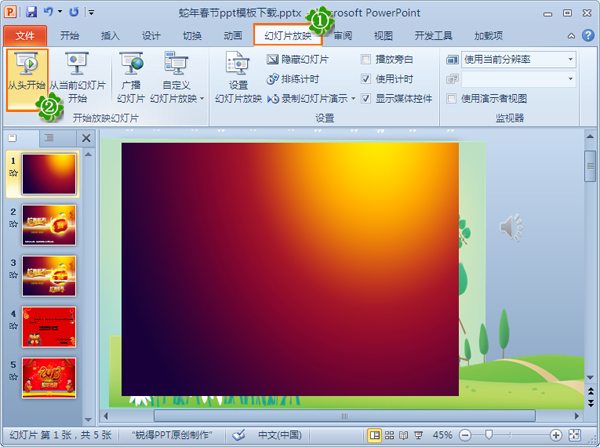Image resolution: width=600 pixels, height=447 pixels.
Task: Switch to the View (视图) tab
Action: point(383,36)
